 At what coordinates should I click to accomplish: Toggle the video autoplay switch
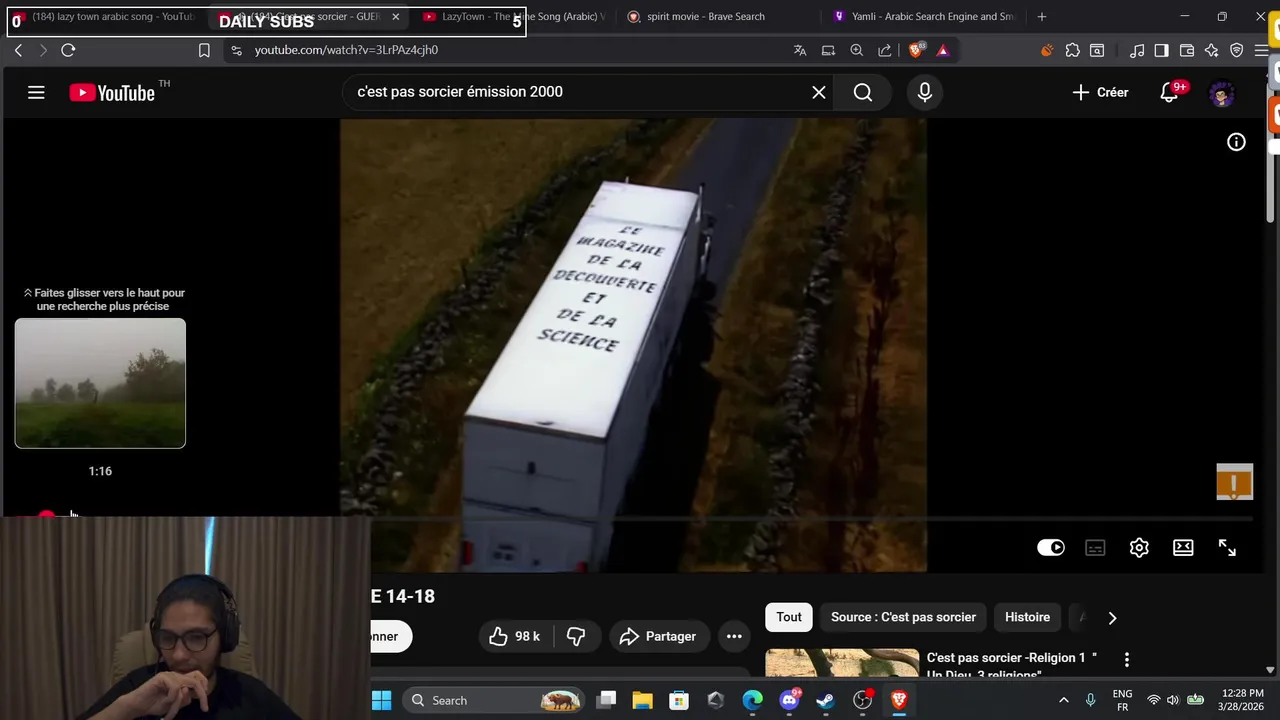pyautogui.click(x=1051, y=547)
